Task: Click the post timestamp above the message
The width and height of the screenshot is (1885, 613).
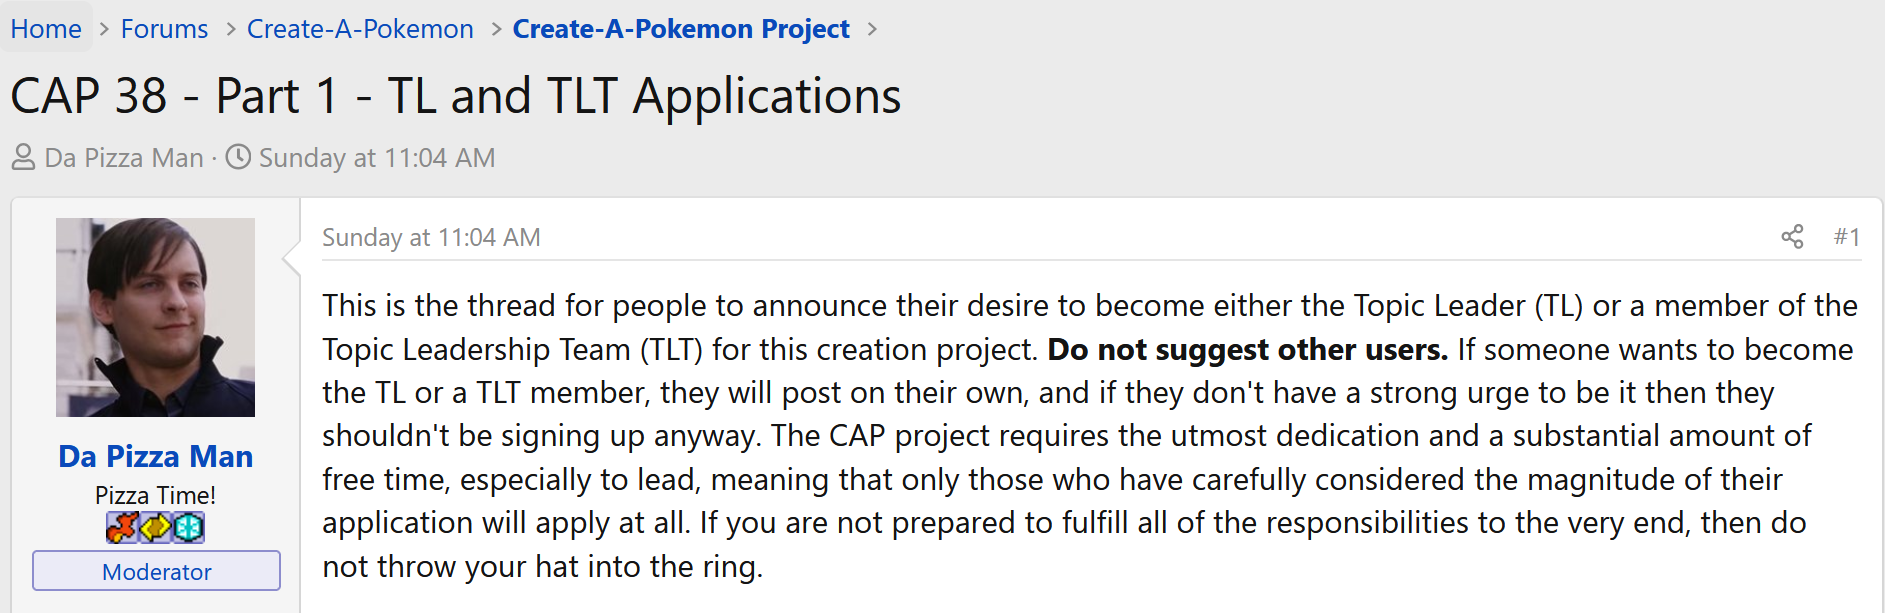Action: pos(431,237)
